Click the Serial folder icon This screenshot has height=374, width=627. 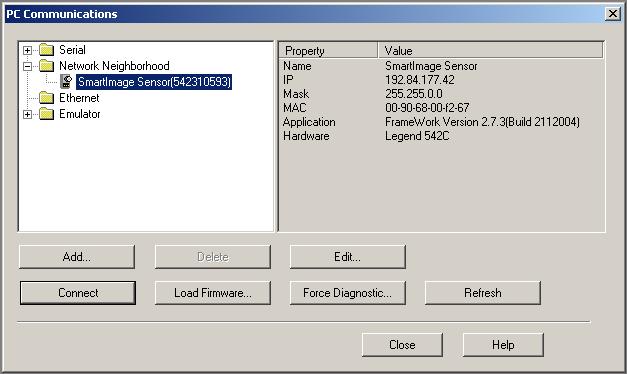coord(46,50)
